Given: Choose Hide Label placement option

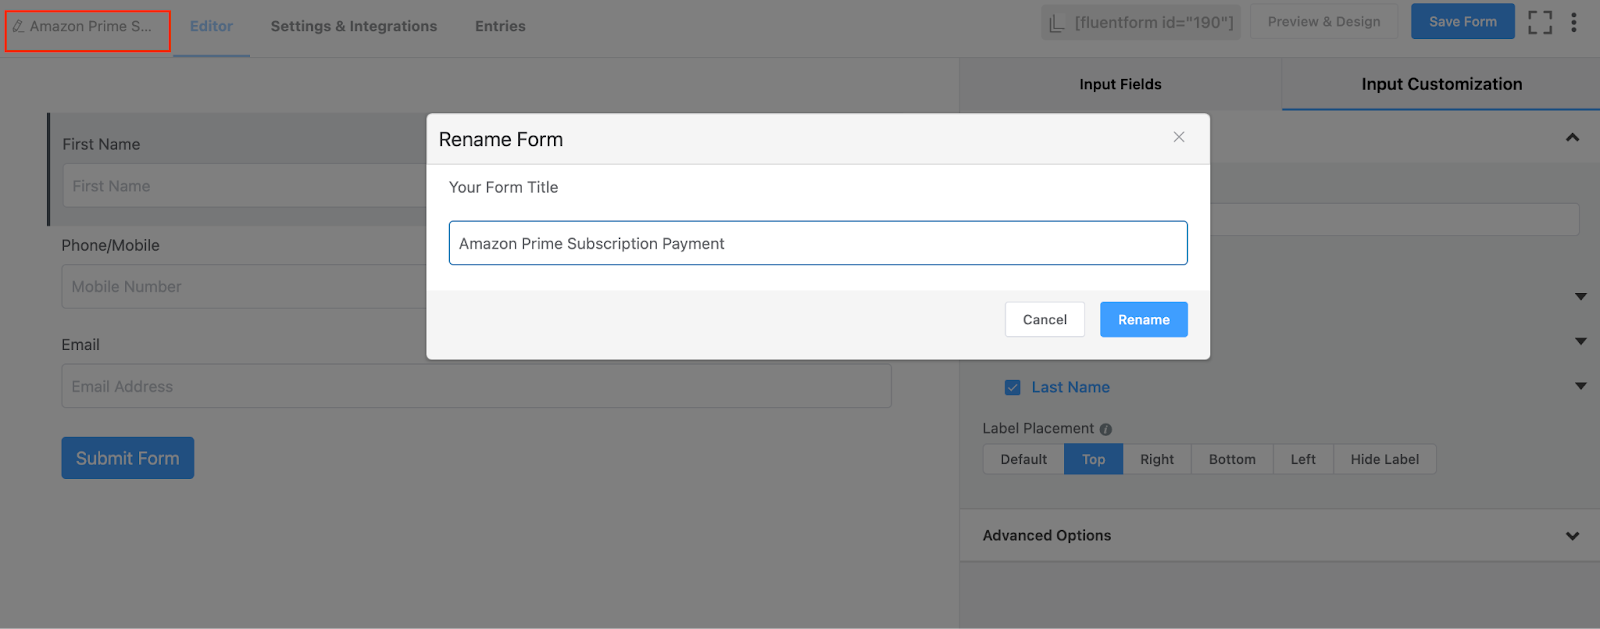Looking at the screenshot, I should coord(1384,459).
